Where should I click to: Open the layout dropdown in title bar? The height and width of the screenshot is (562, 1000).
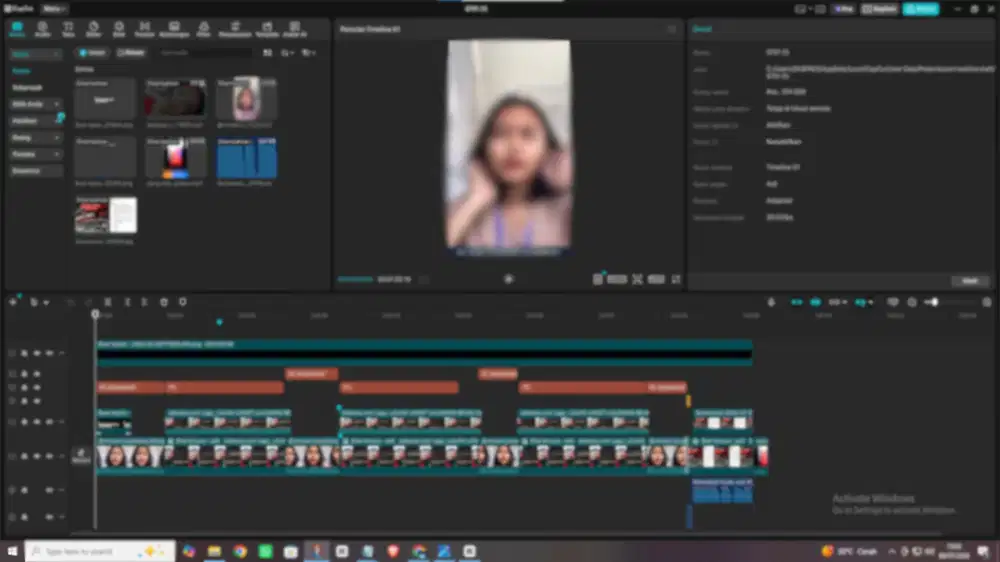[804, 9]
